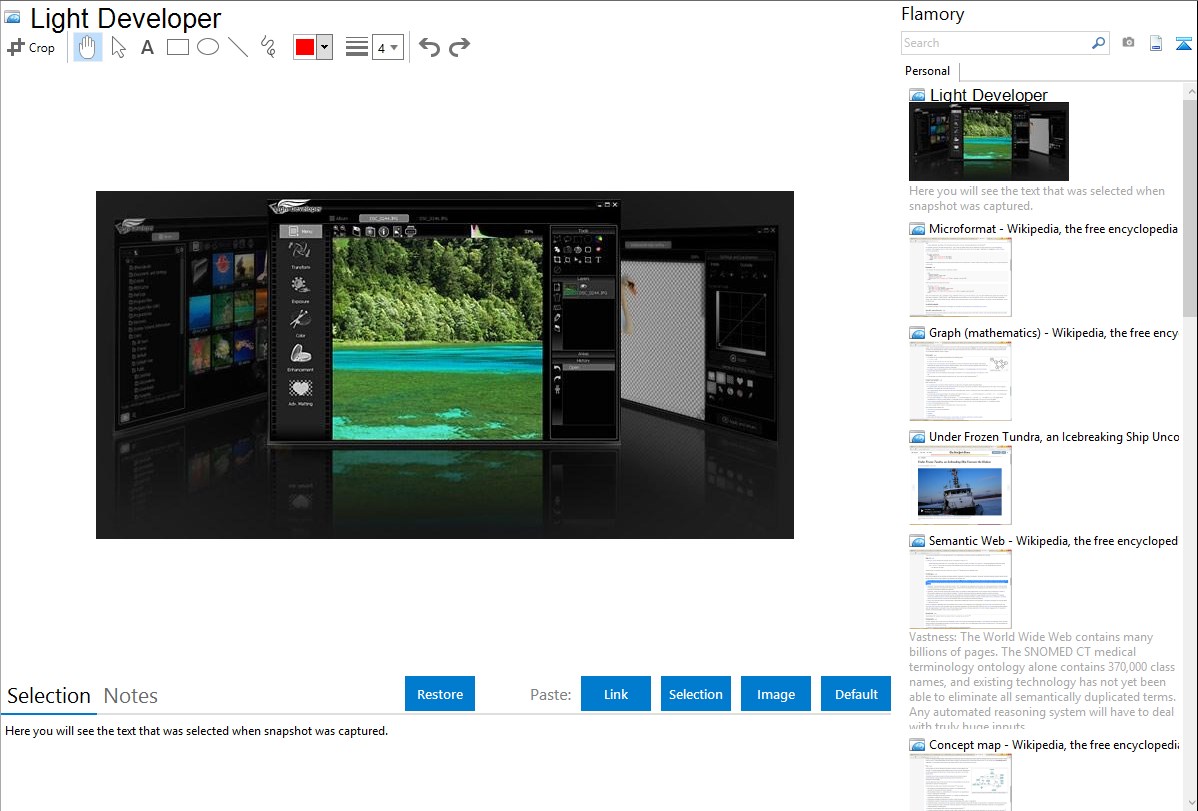Click the icon beside Semantic Web entry

click(917, 540)
